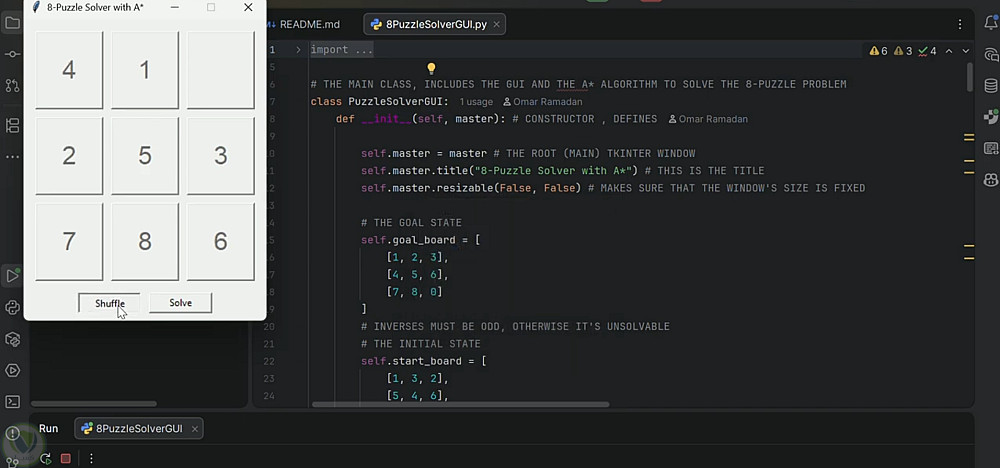Click puzzle tile 6
This screenshot has height=468, width=1000.
(x=221, y=242)
